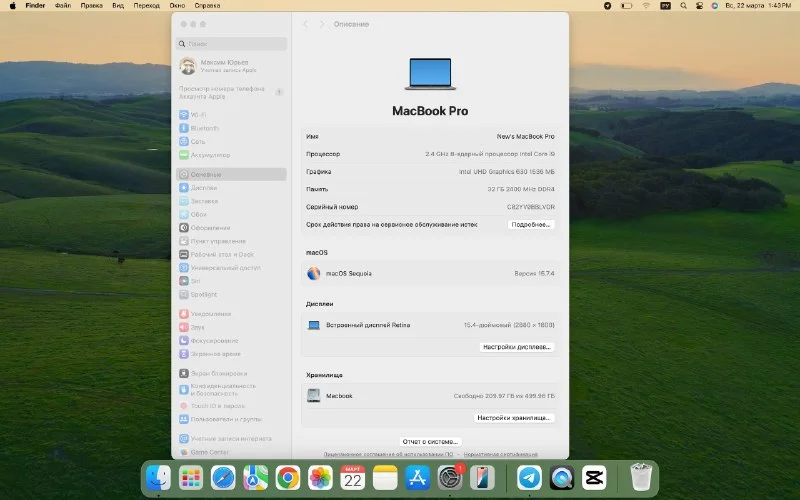Open System Settings icon in Dock

450,478
